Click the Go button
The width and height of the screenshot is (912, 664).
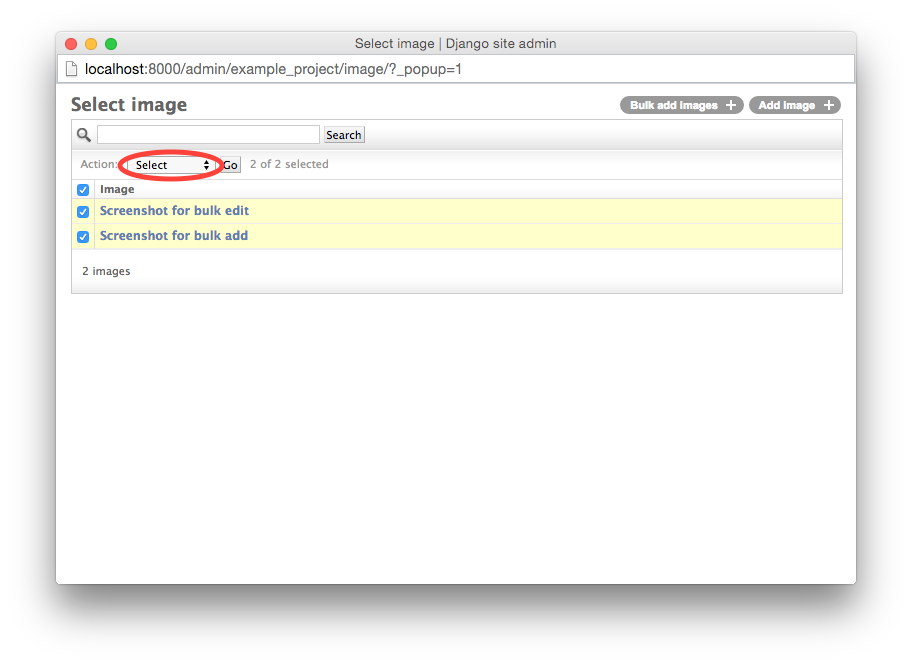(230, 165)
